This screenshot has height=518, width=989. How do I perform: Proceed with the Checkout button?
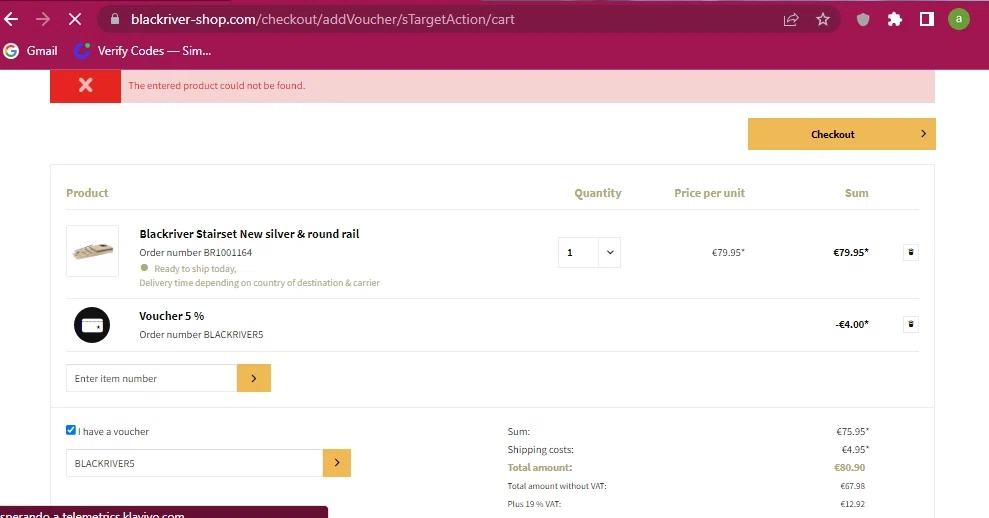pyautogui.click(x=841, y=134)
